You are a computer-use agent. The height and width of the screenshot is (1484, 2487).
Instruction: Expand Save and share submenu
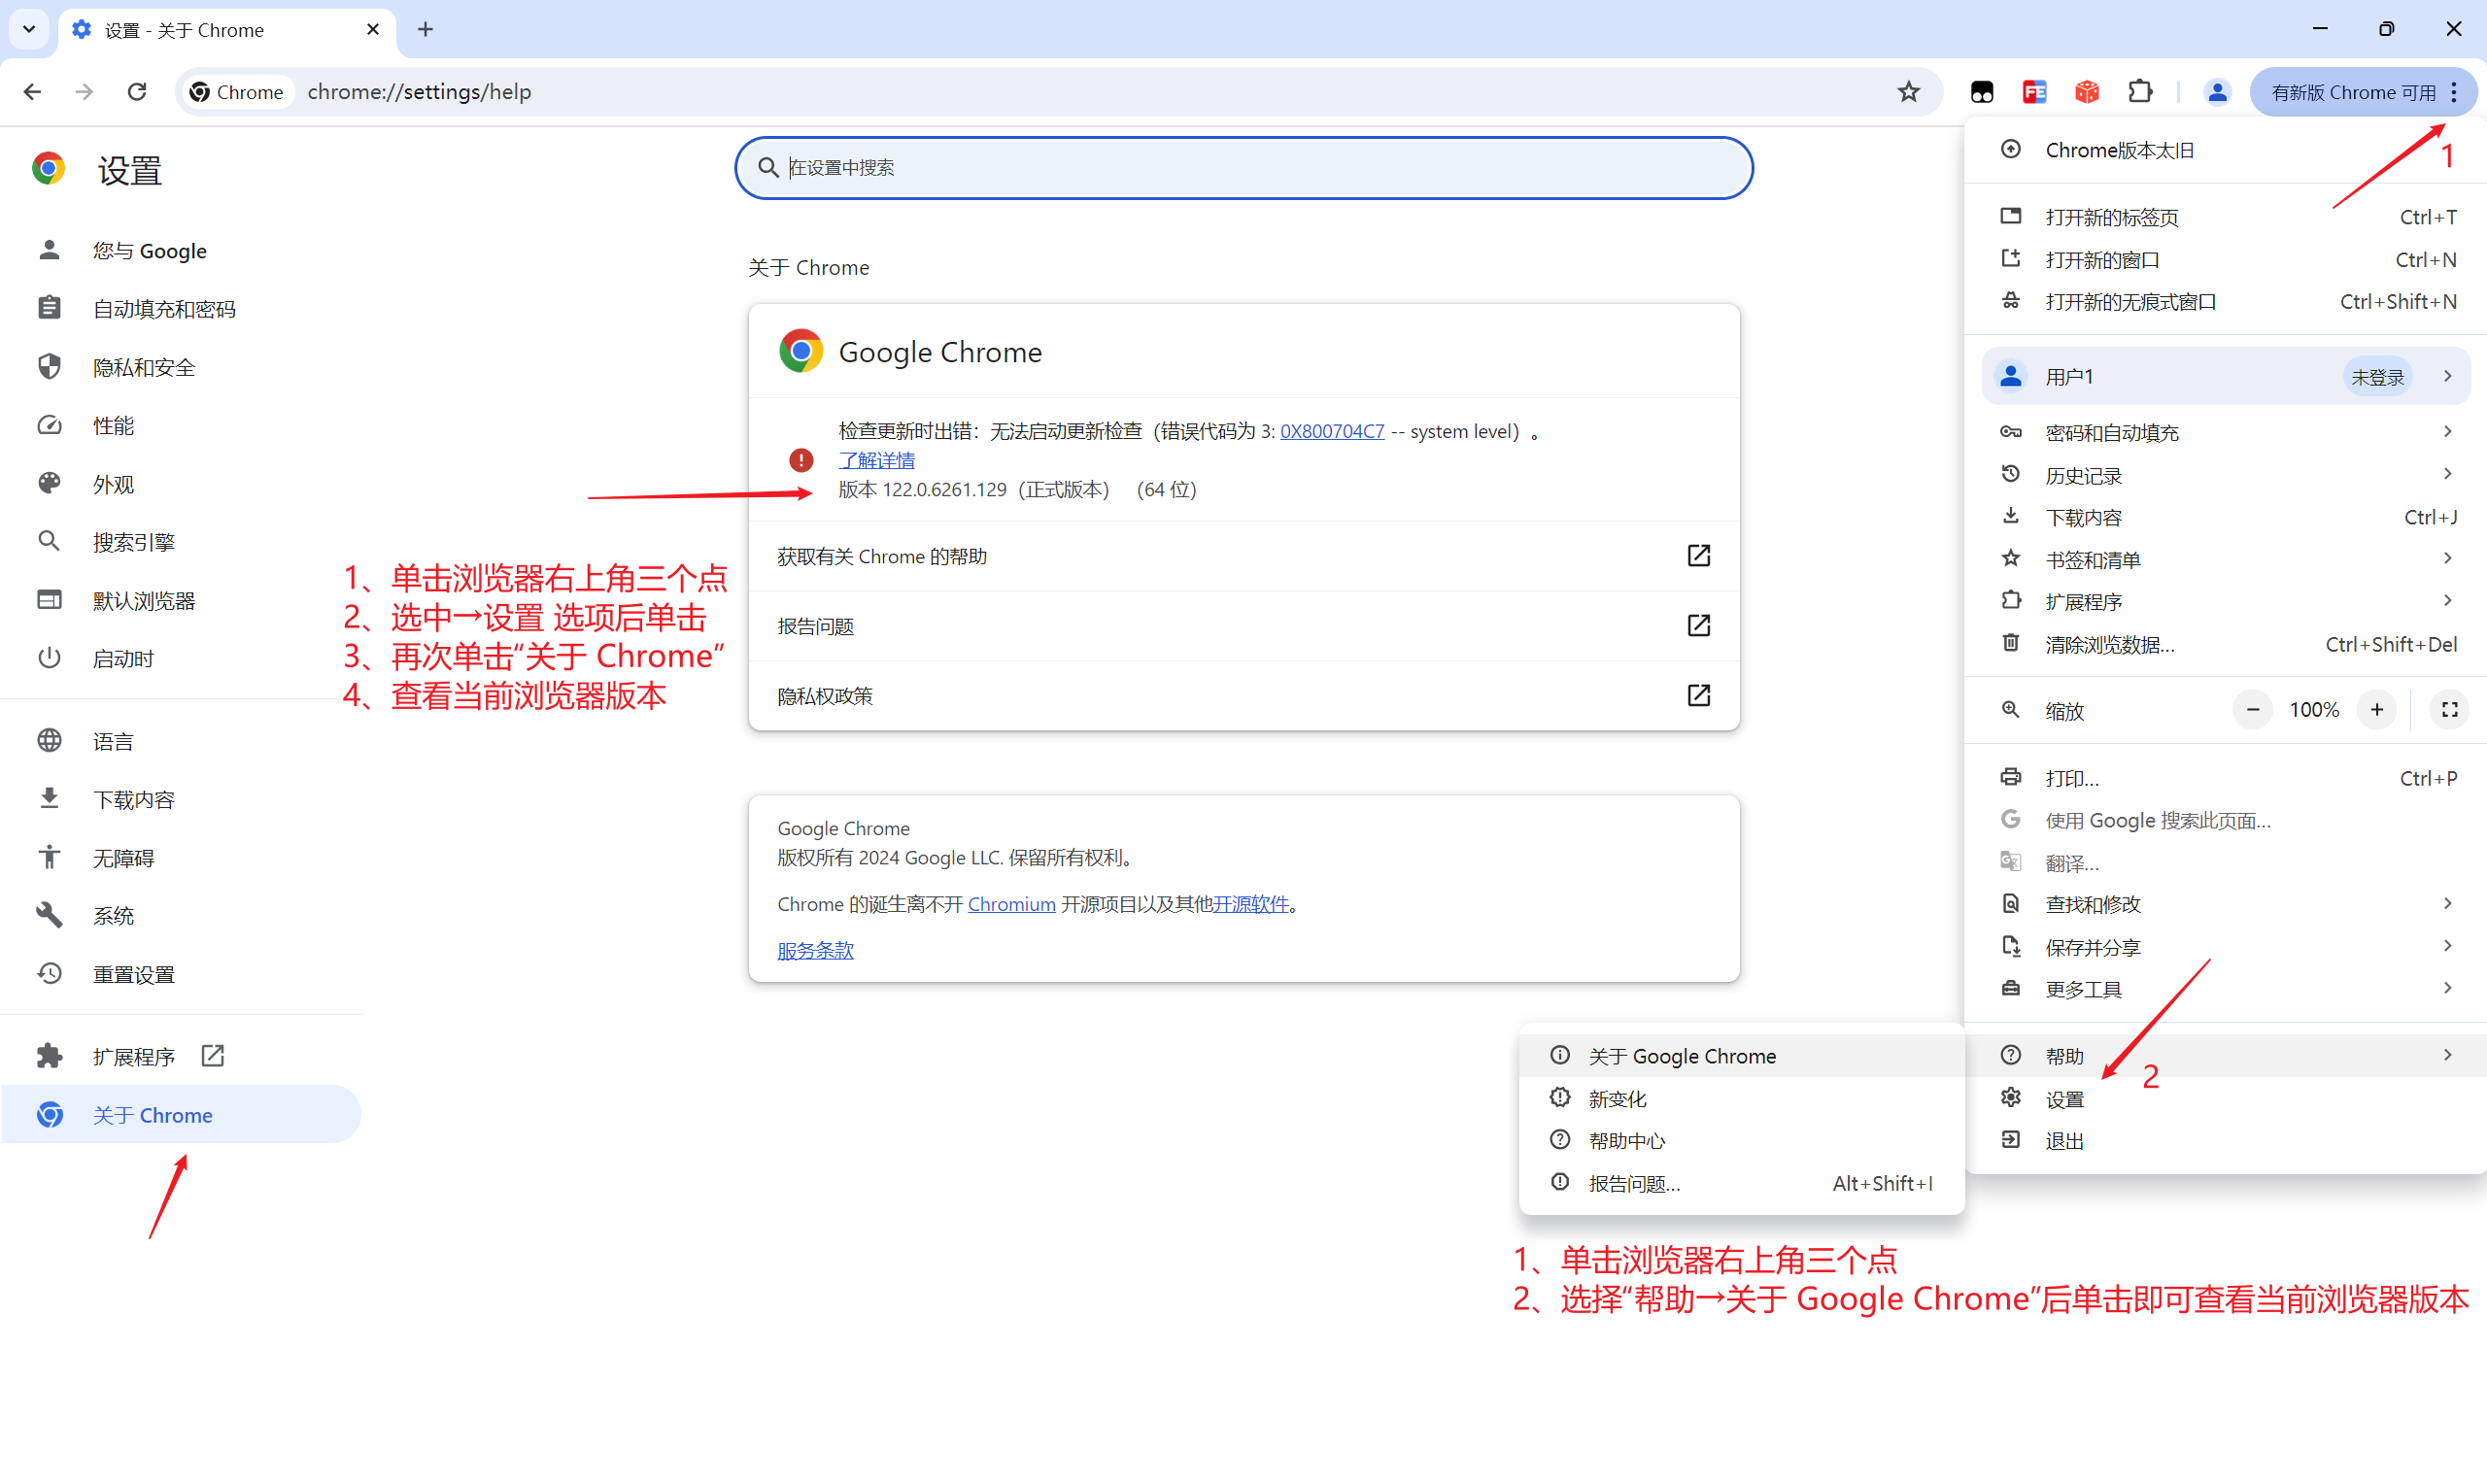tap(2225, 946)
